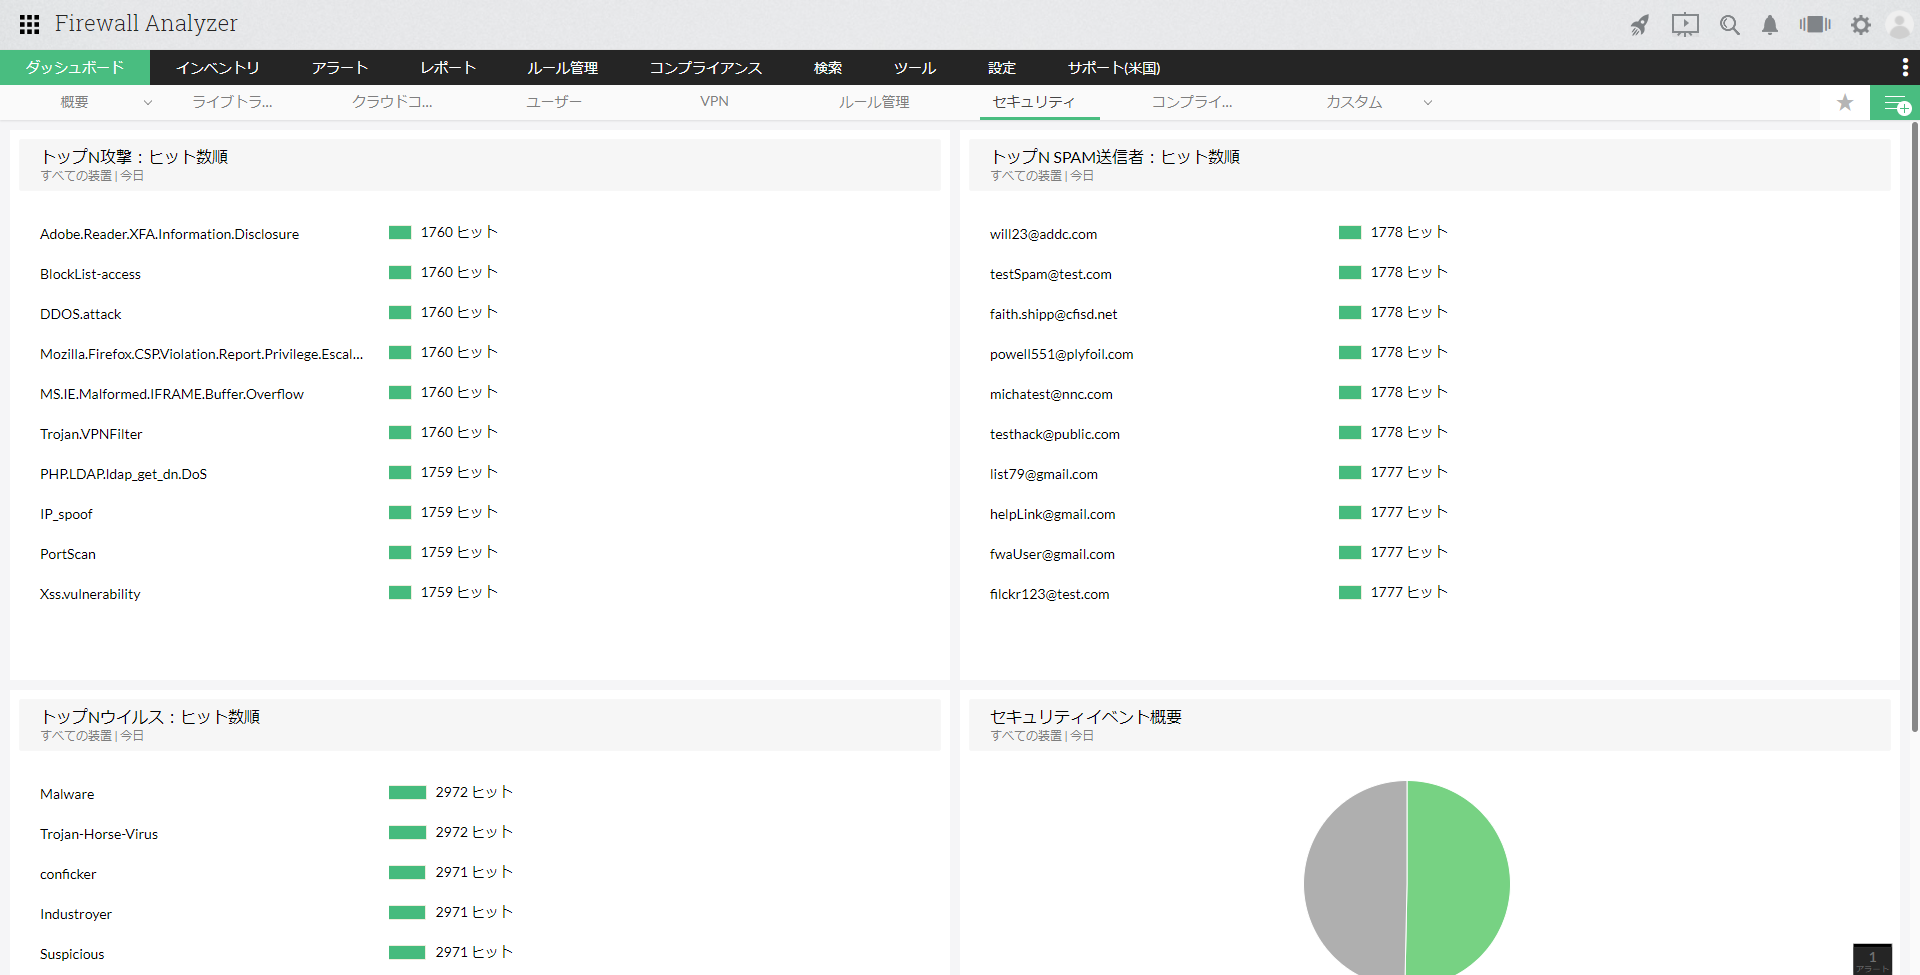
Task: Switch to the 概要 sub-tab
Action: [75, 102]
